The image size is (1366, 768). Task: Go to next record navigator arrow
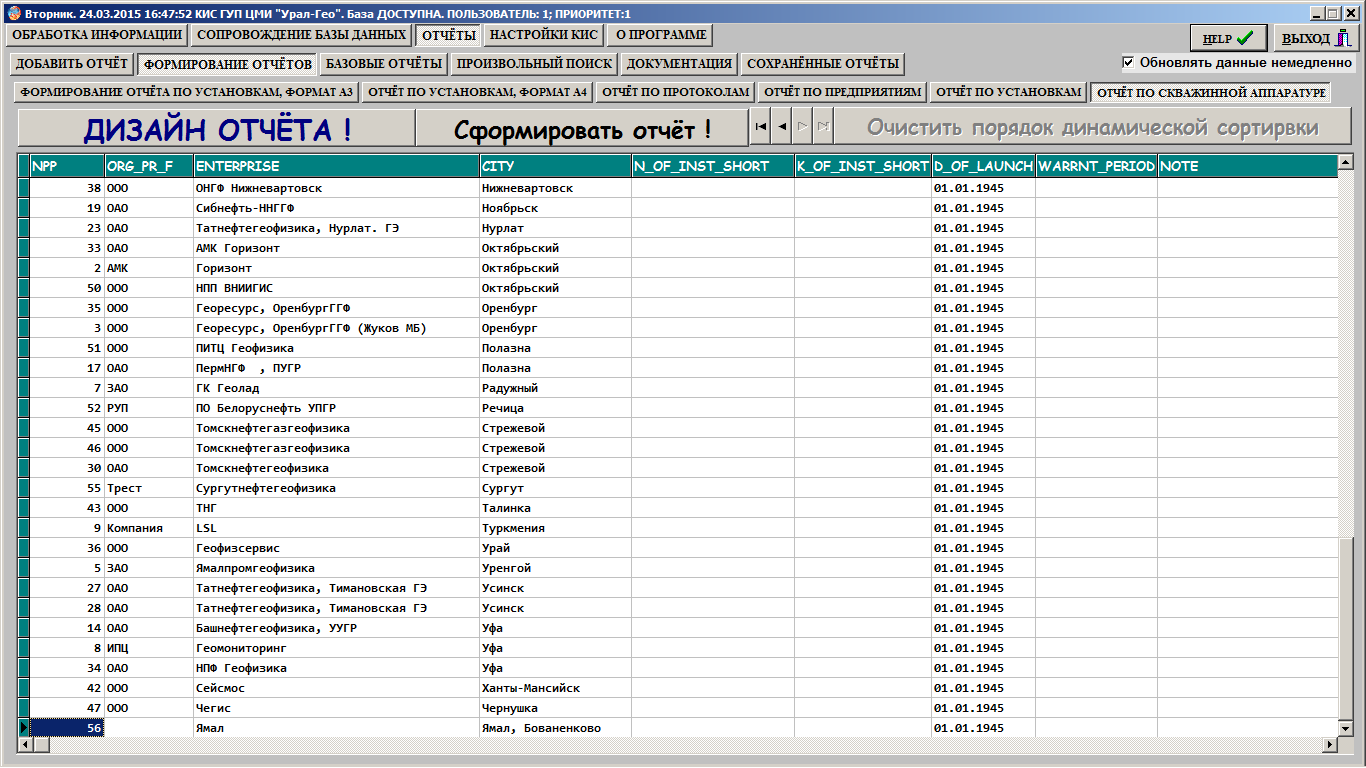[803, 127]
